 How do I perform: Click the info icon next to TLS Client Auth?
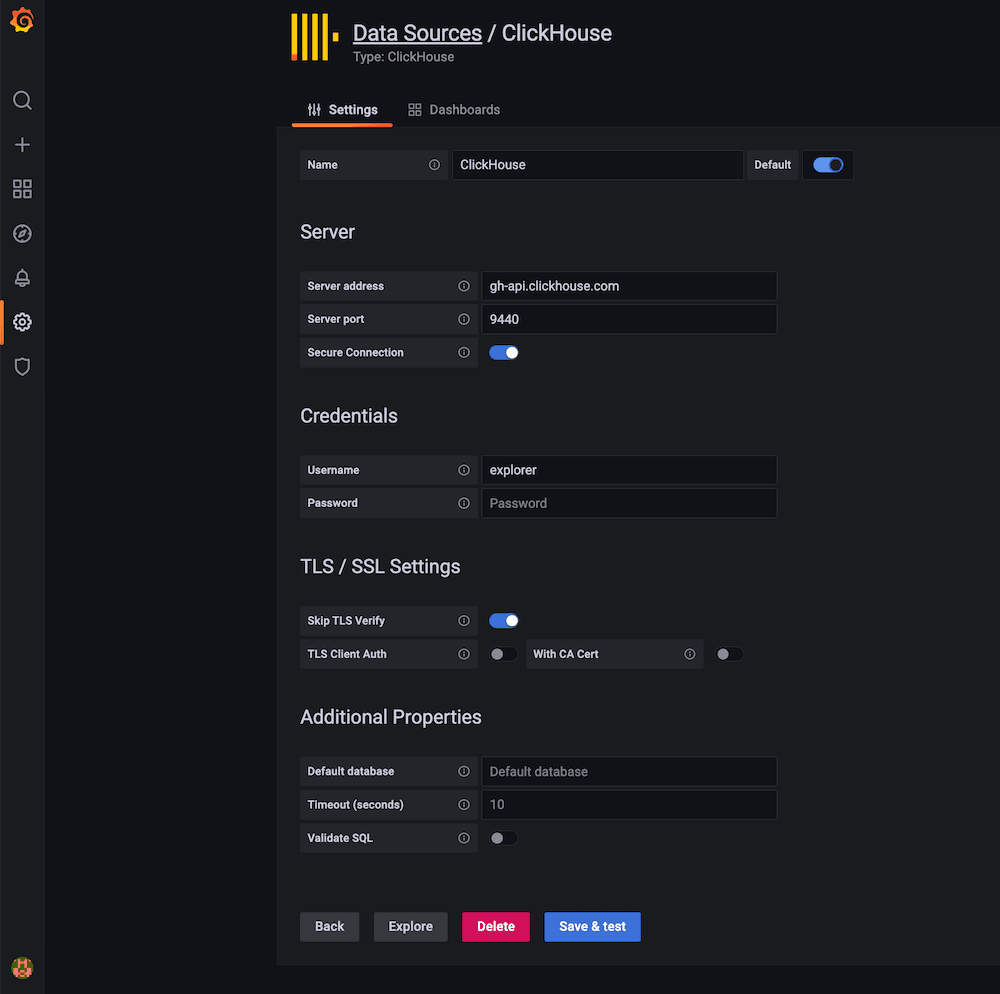tap(464, 654)
